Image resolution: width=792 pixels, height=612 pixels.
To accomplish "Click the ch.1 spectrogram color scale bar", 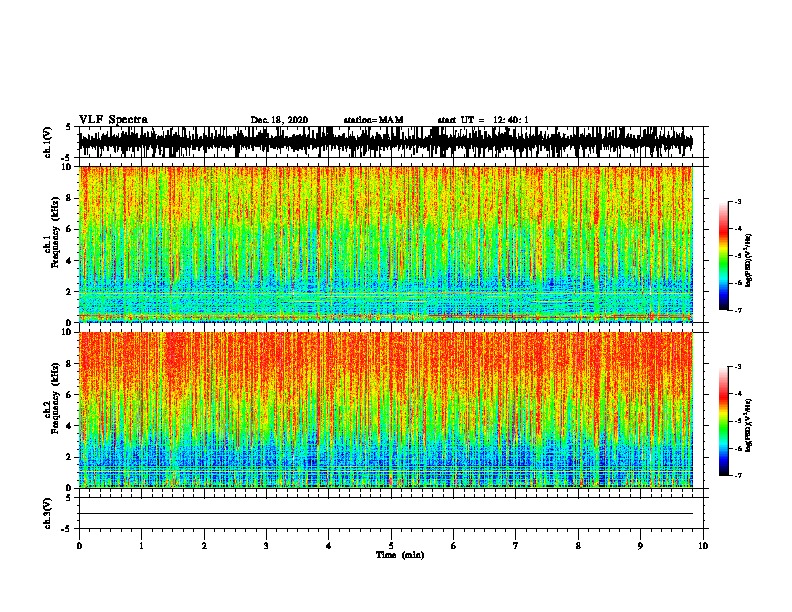I will (x=723, y=256).
